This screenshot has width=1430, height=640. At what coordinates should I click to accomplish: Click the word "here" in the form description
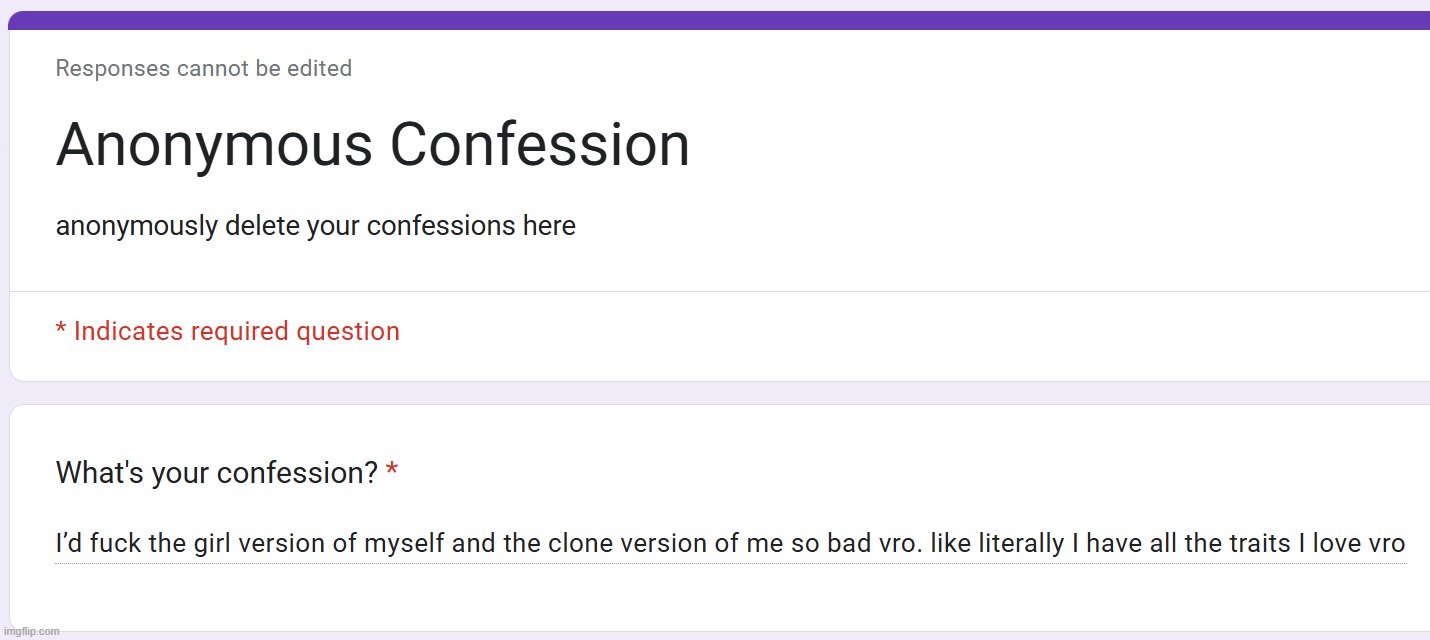549,226
